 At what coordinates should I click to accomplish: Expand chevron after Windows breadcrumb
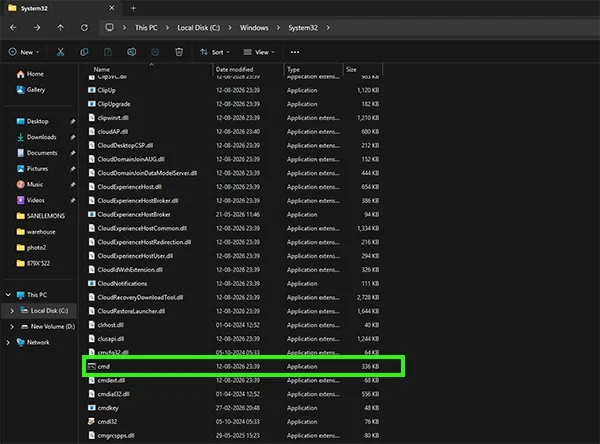click(x=278, y=28)
